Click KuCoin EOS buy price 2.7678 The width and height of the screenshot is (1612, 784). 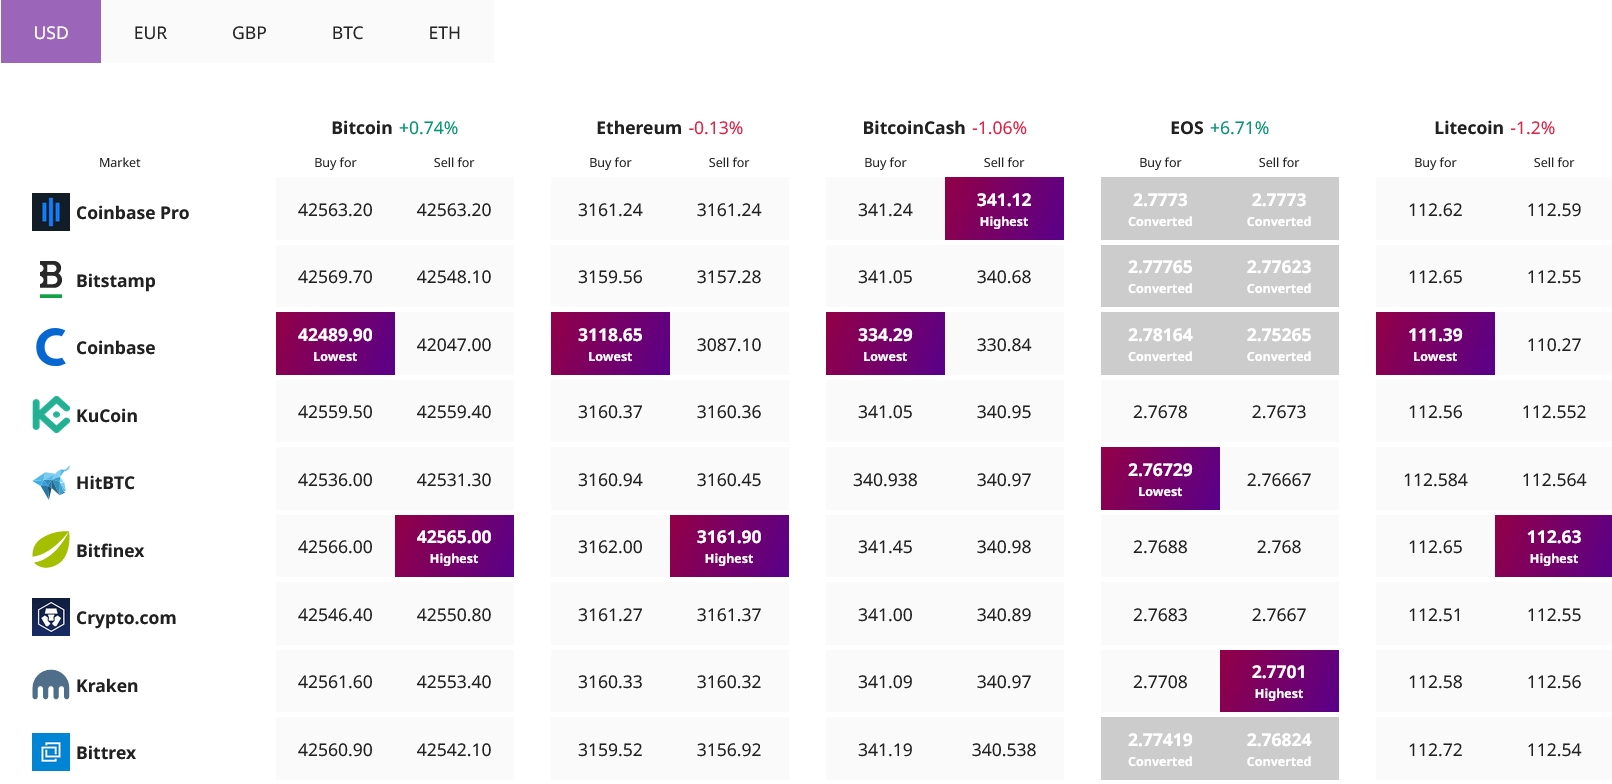click(1160, 412)
